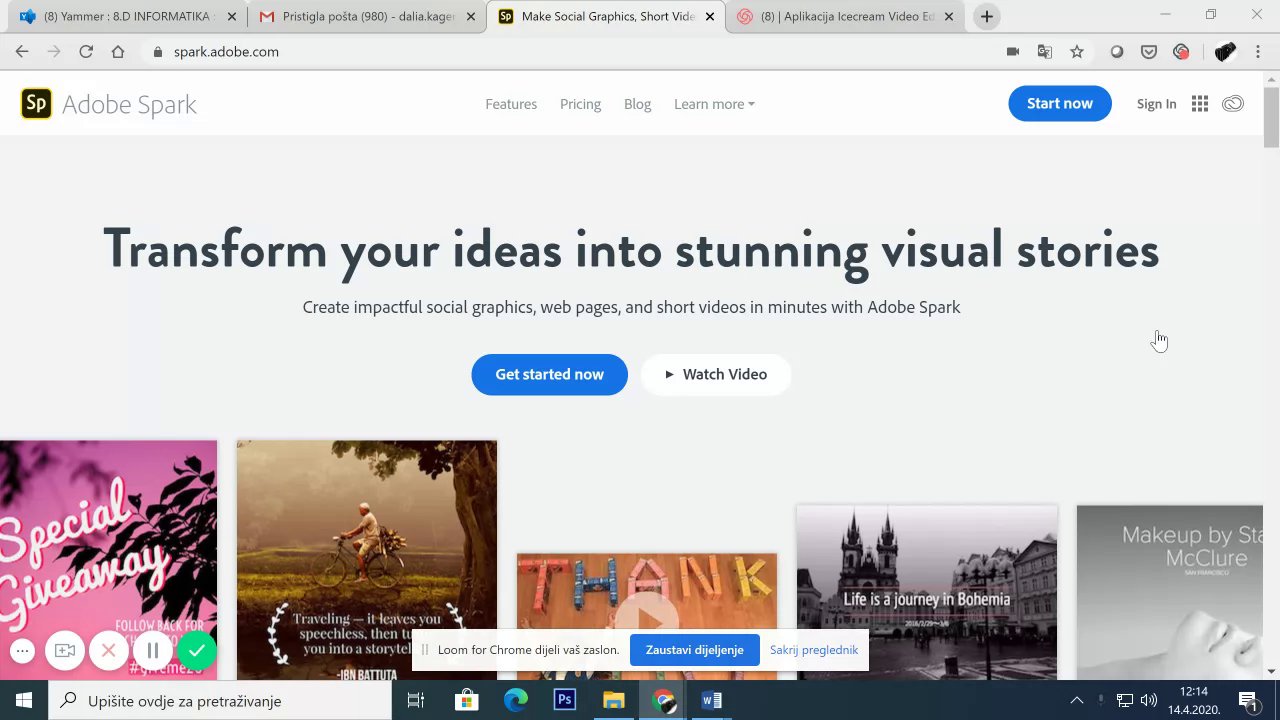Finish the Loom recording with the green check
This screenshot has height=720, width=1280.
pos(197,651)
